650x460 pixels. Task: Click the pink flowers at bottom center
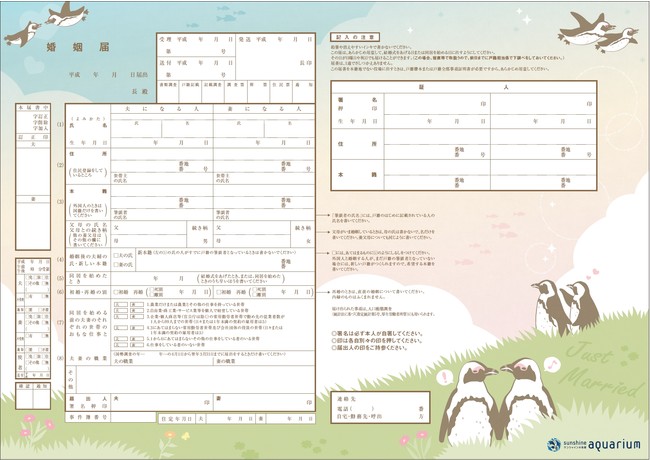(x=412, y=437)
